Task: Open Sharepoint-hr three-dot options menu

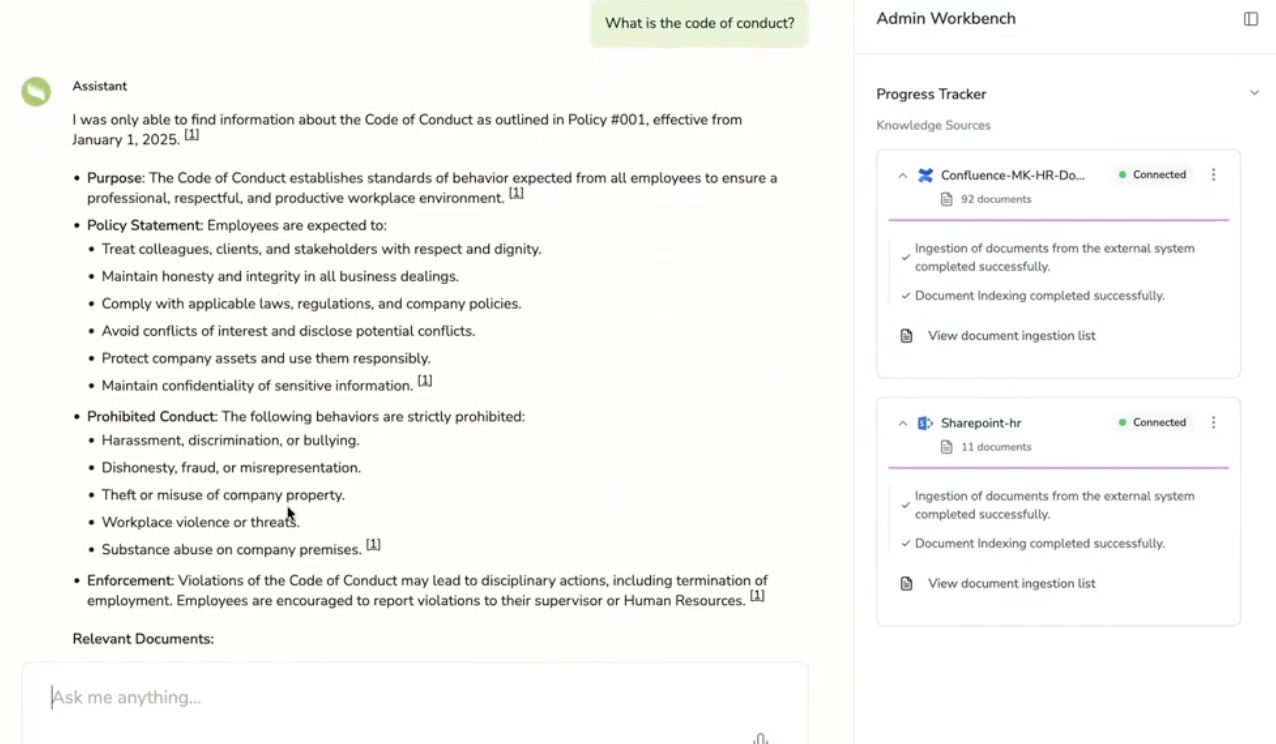Action: [1213, 423]
